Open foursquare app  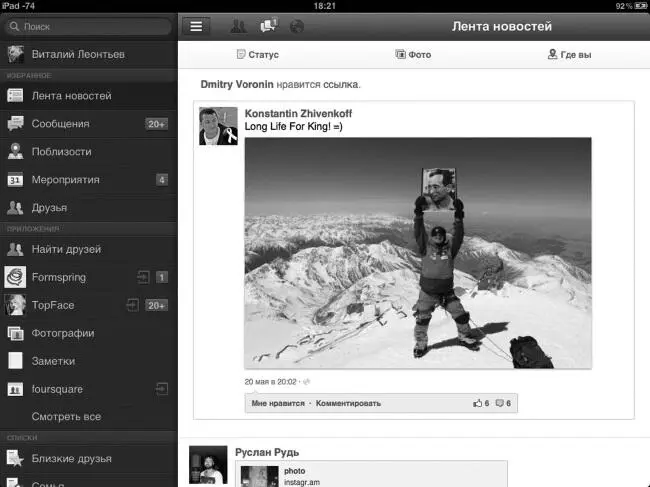(57, 389)
